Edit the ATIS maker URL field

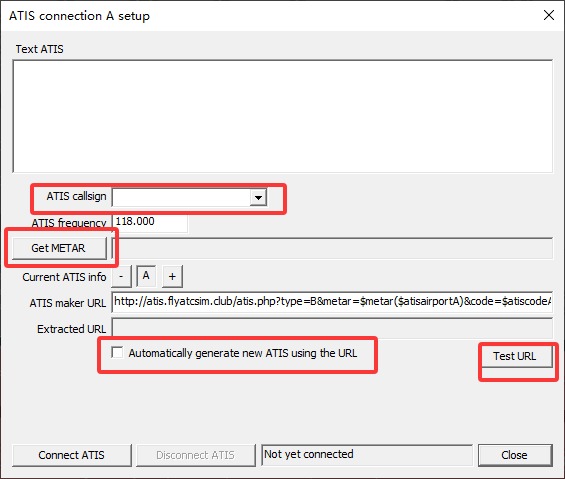pos(332,302)
